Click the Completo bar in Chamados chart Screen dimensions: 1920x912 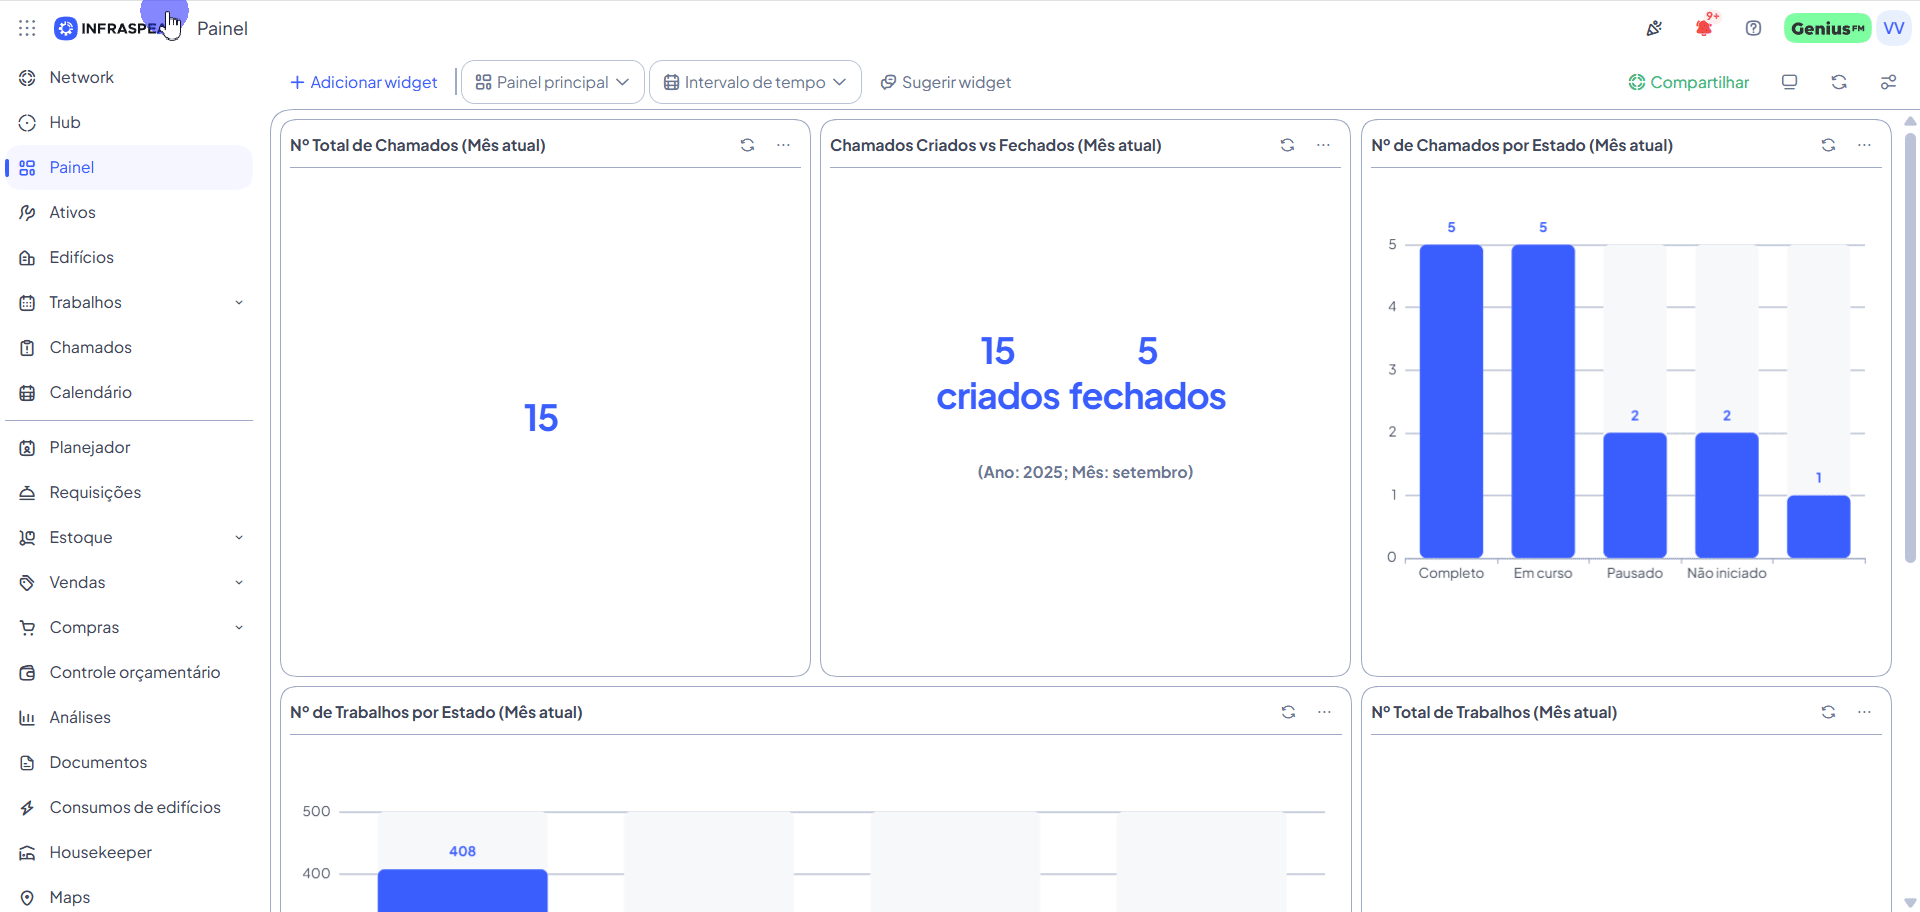tap(1451, 401)
